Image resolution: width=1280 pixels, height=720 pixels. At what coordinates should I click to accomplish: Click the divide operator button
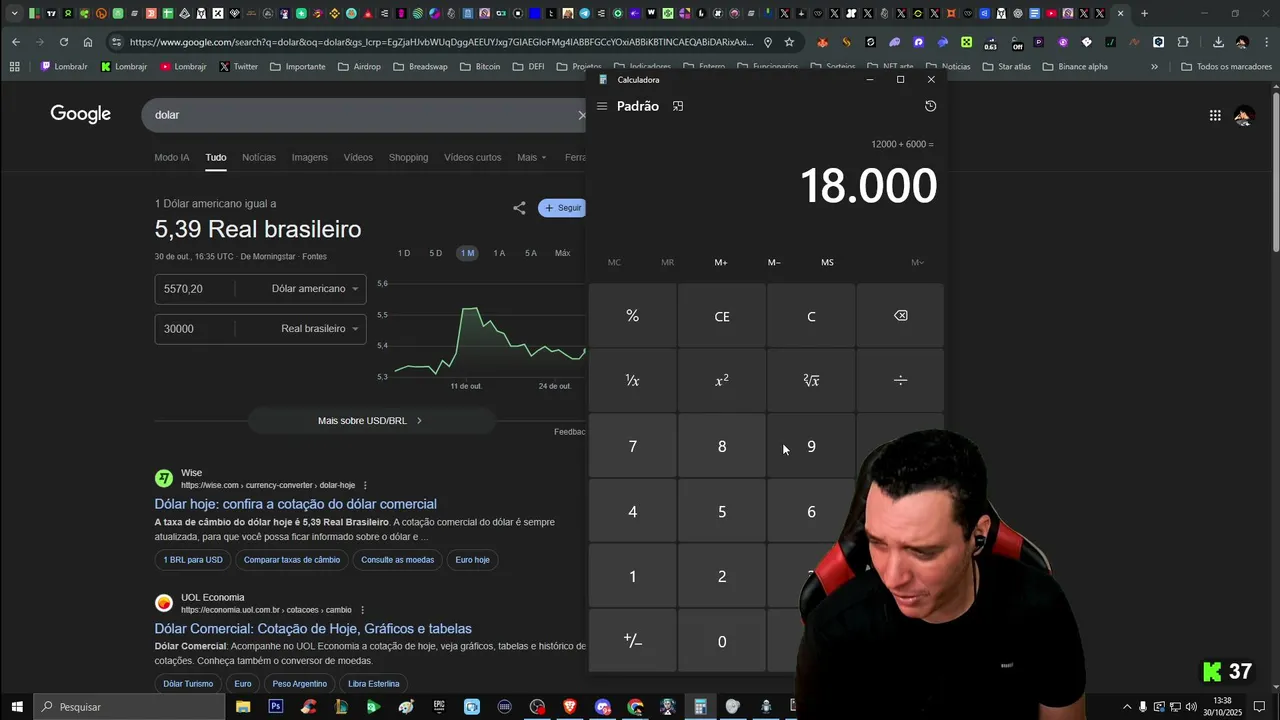click(900, 380)
